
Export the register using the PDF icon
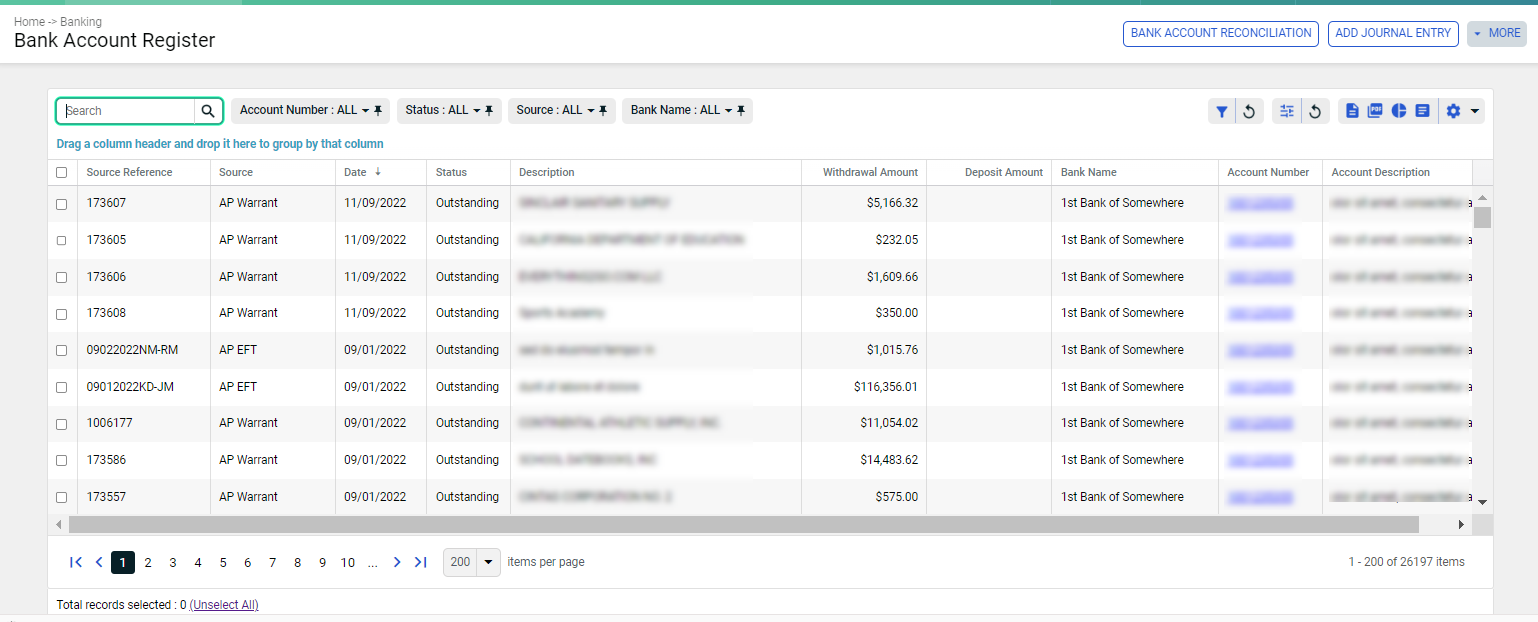pos(1375,111)
